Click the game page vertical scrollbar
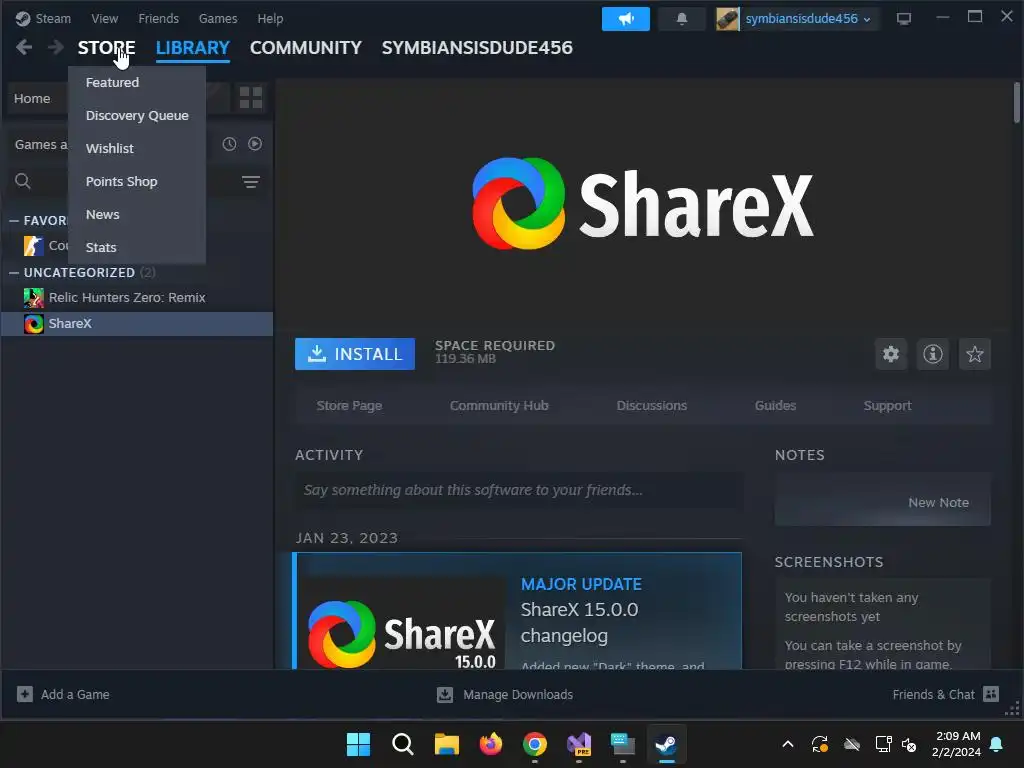Image resolution: width=1024 pixels, height=768 pixels. (x=1017, y=103)
